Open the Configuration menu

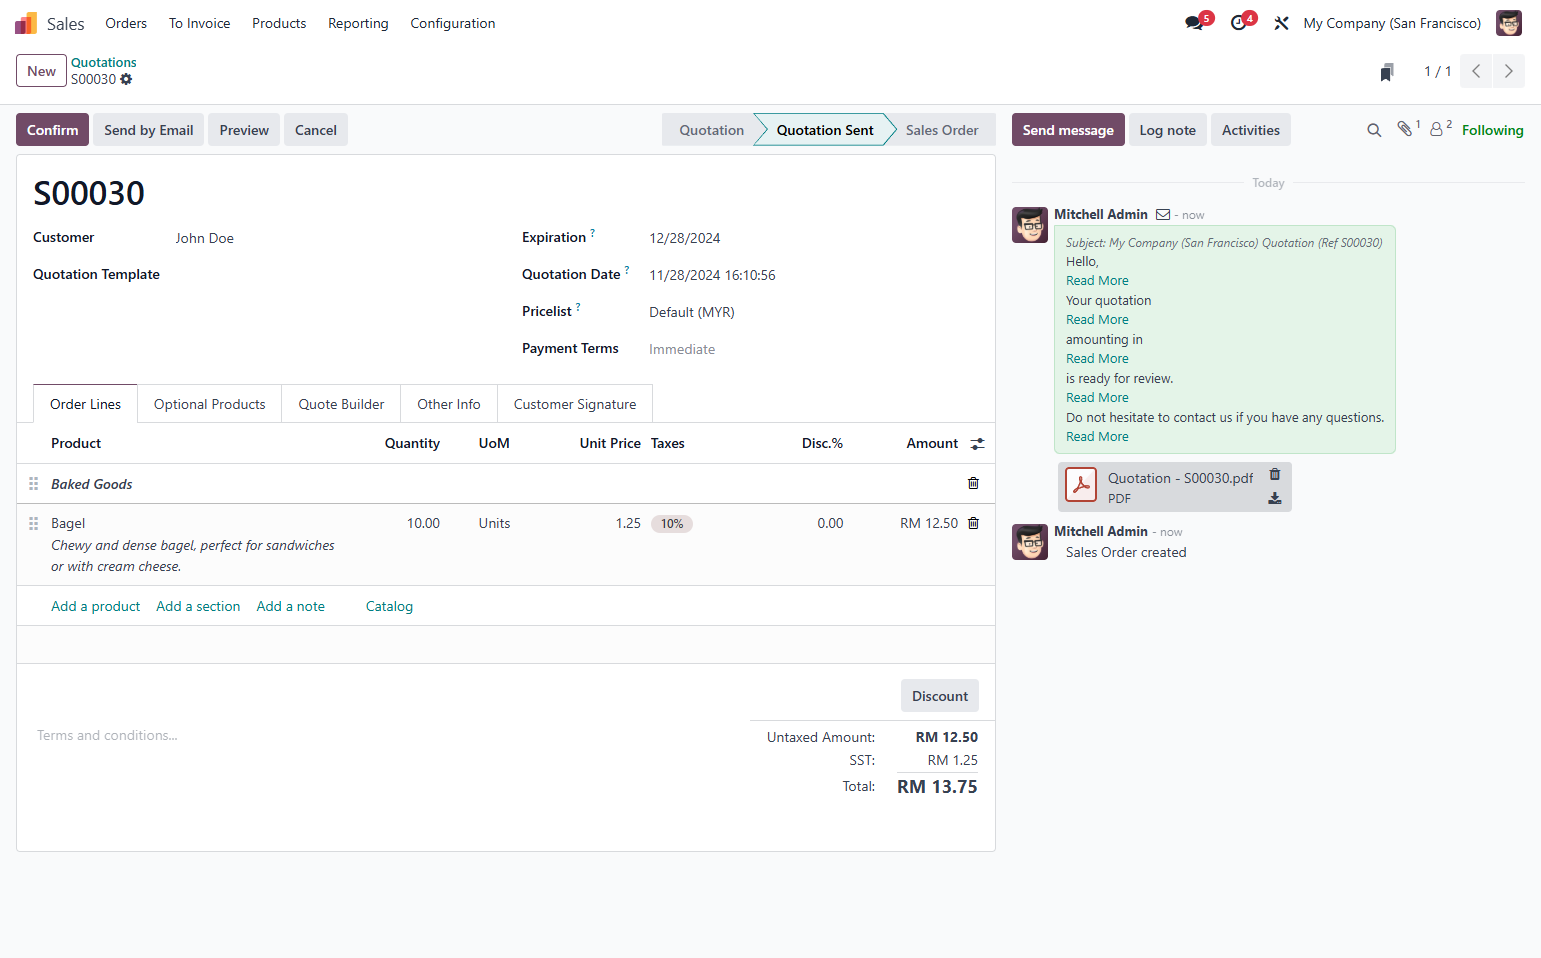453,23
